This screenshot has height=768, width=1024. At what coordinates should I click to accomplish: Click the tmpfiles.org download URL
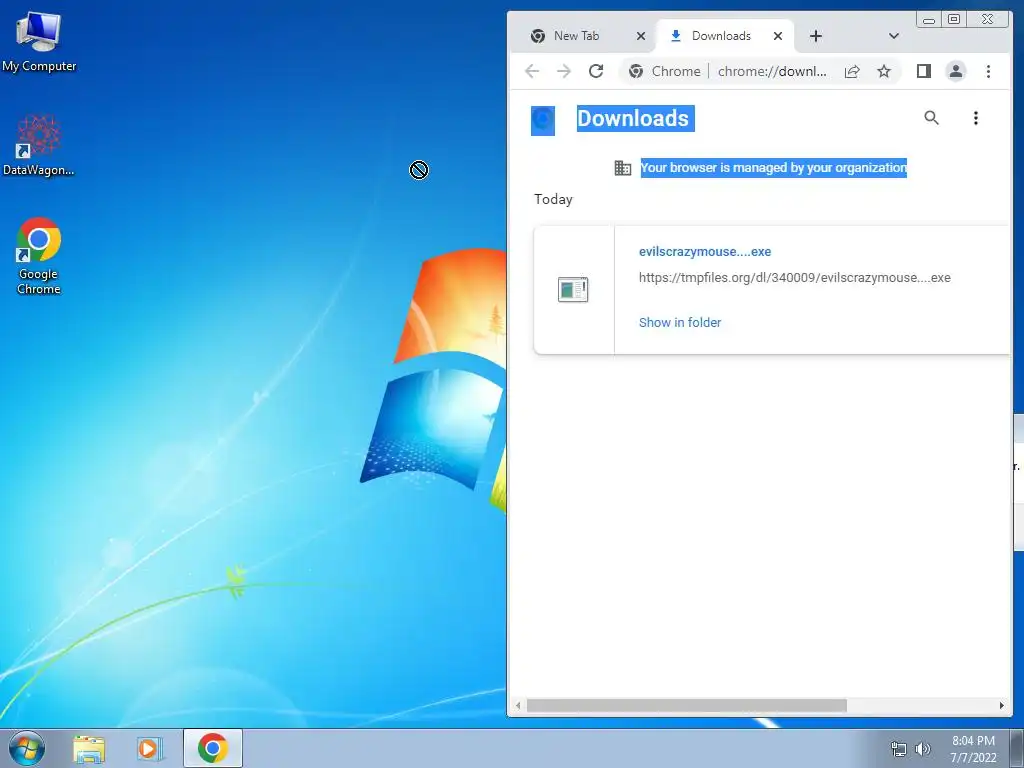[x=794, y=278]
